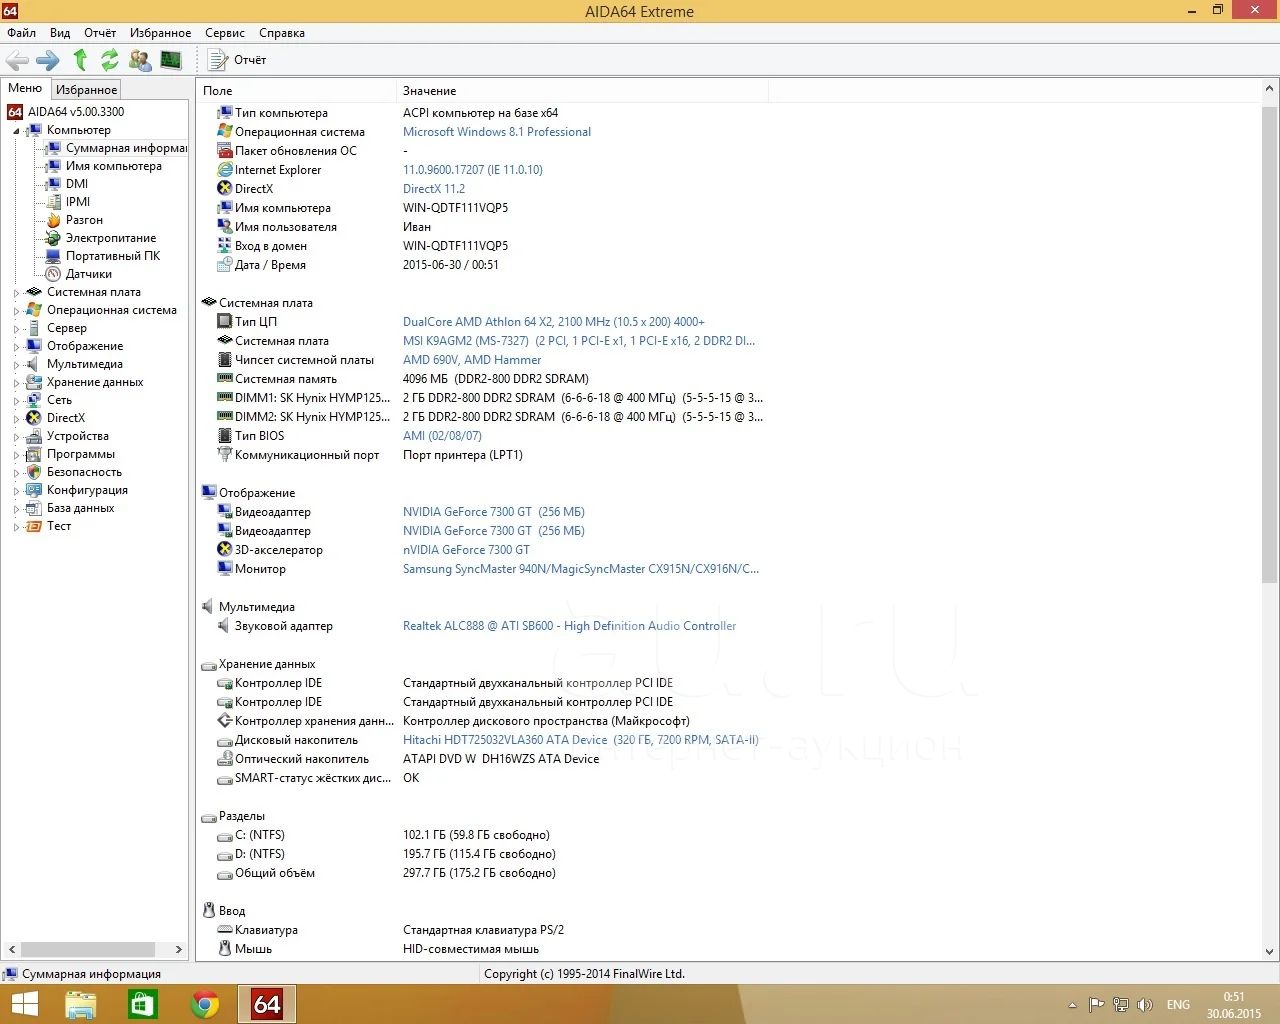Click the Портативный ПК laptop icon

tap(54, 256)
